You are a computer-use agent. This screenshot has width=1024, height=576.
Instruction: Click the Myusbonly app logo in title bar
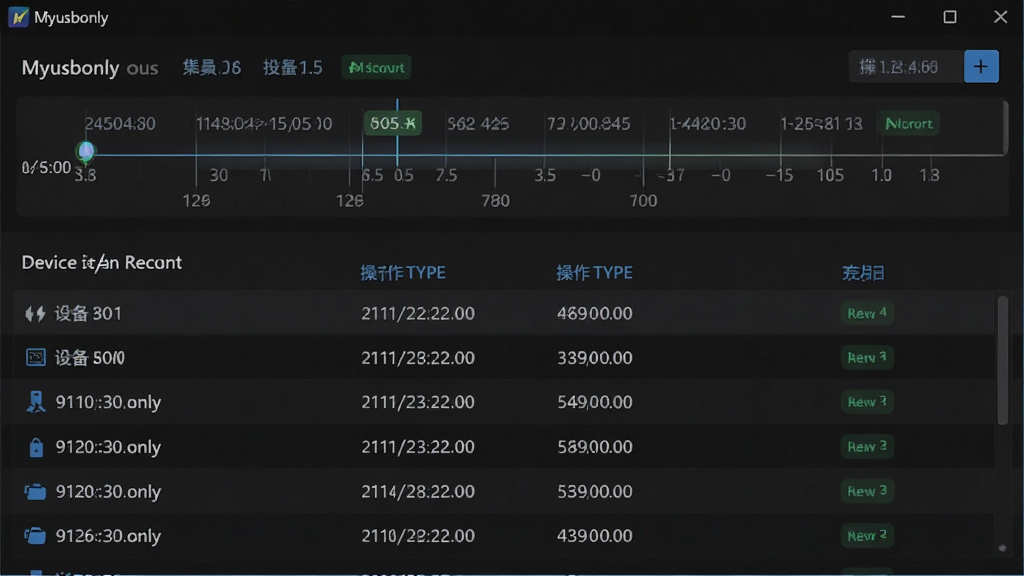click(18, 17)
